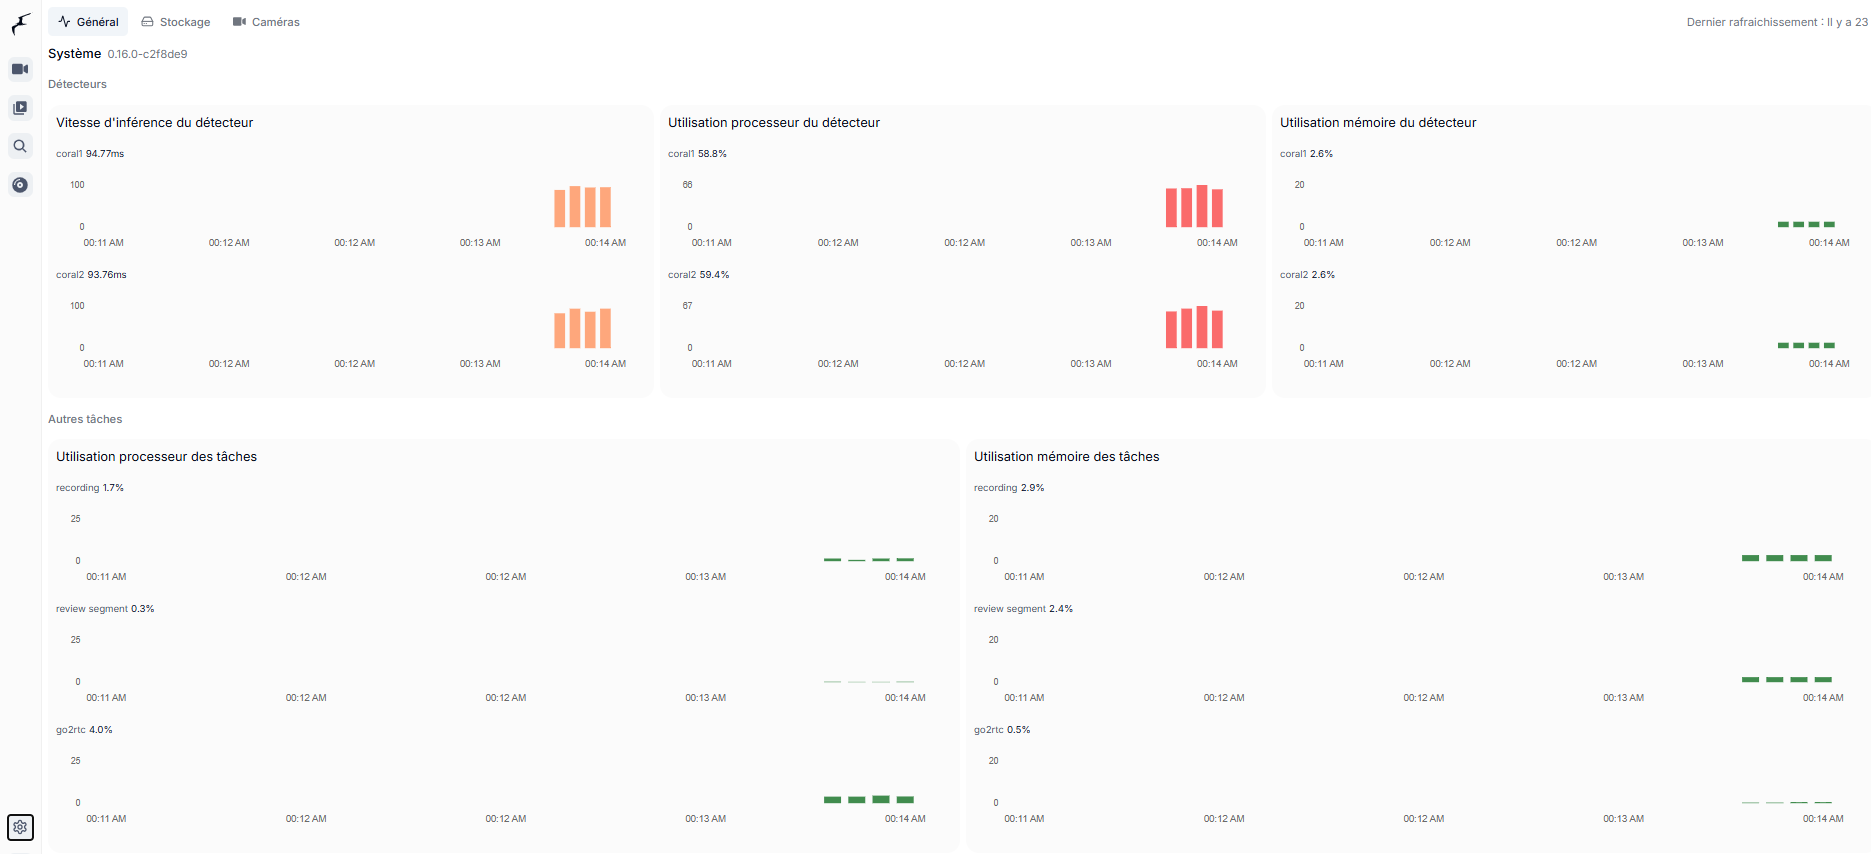Open the live cameras view from sidebar

[x=20, y=69]
